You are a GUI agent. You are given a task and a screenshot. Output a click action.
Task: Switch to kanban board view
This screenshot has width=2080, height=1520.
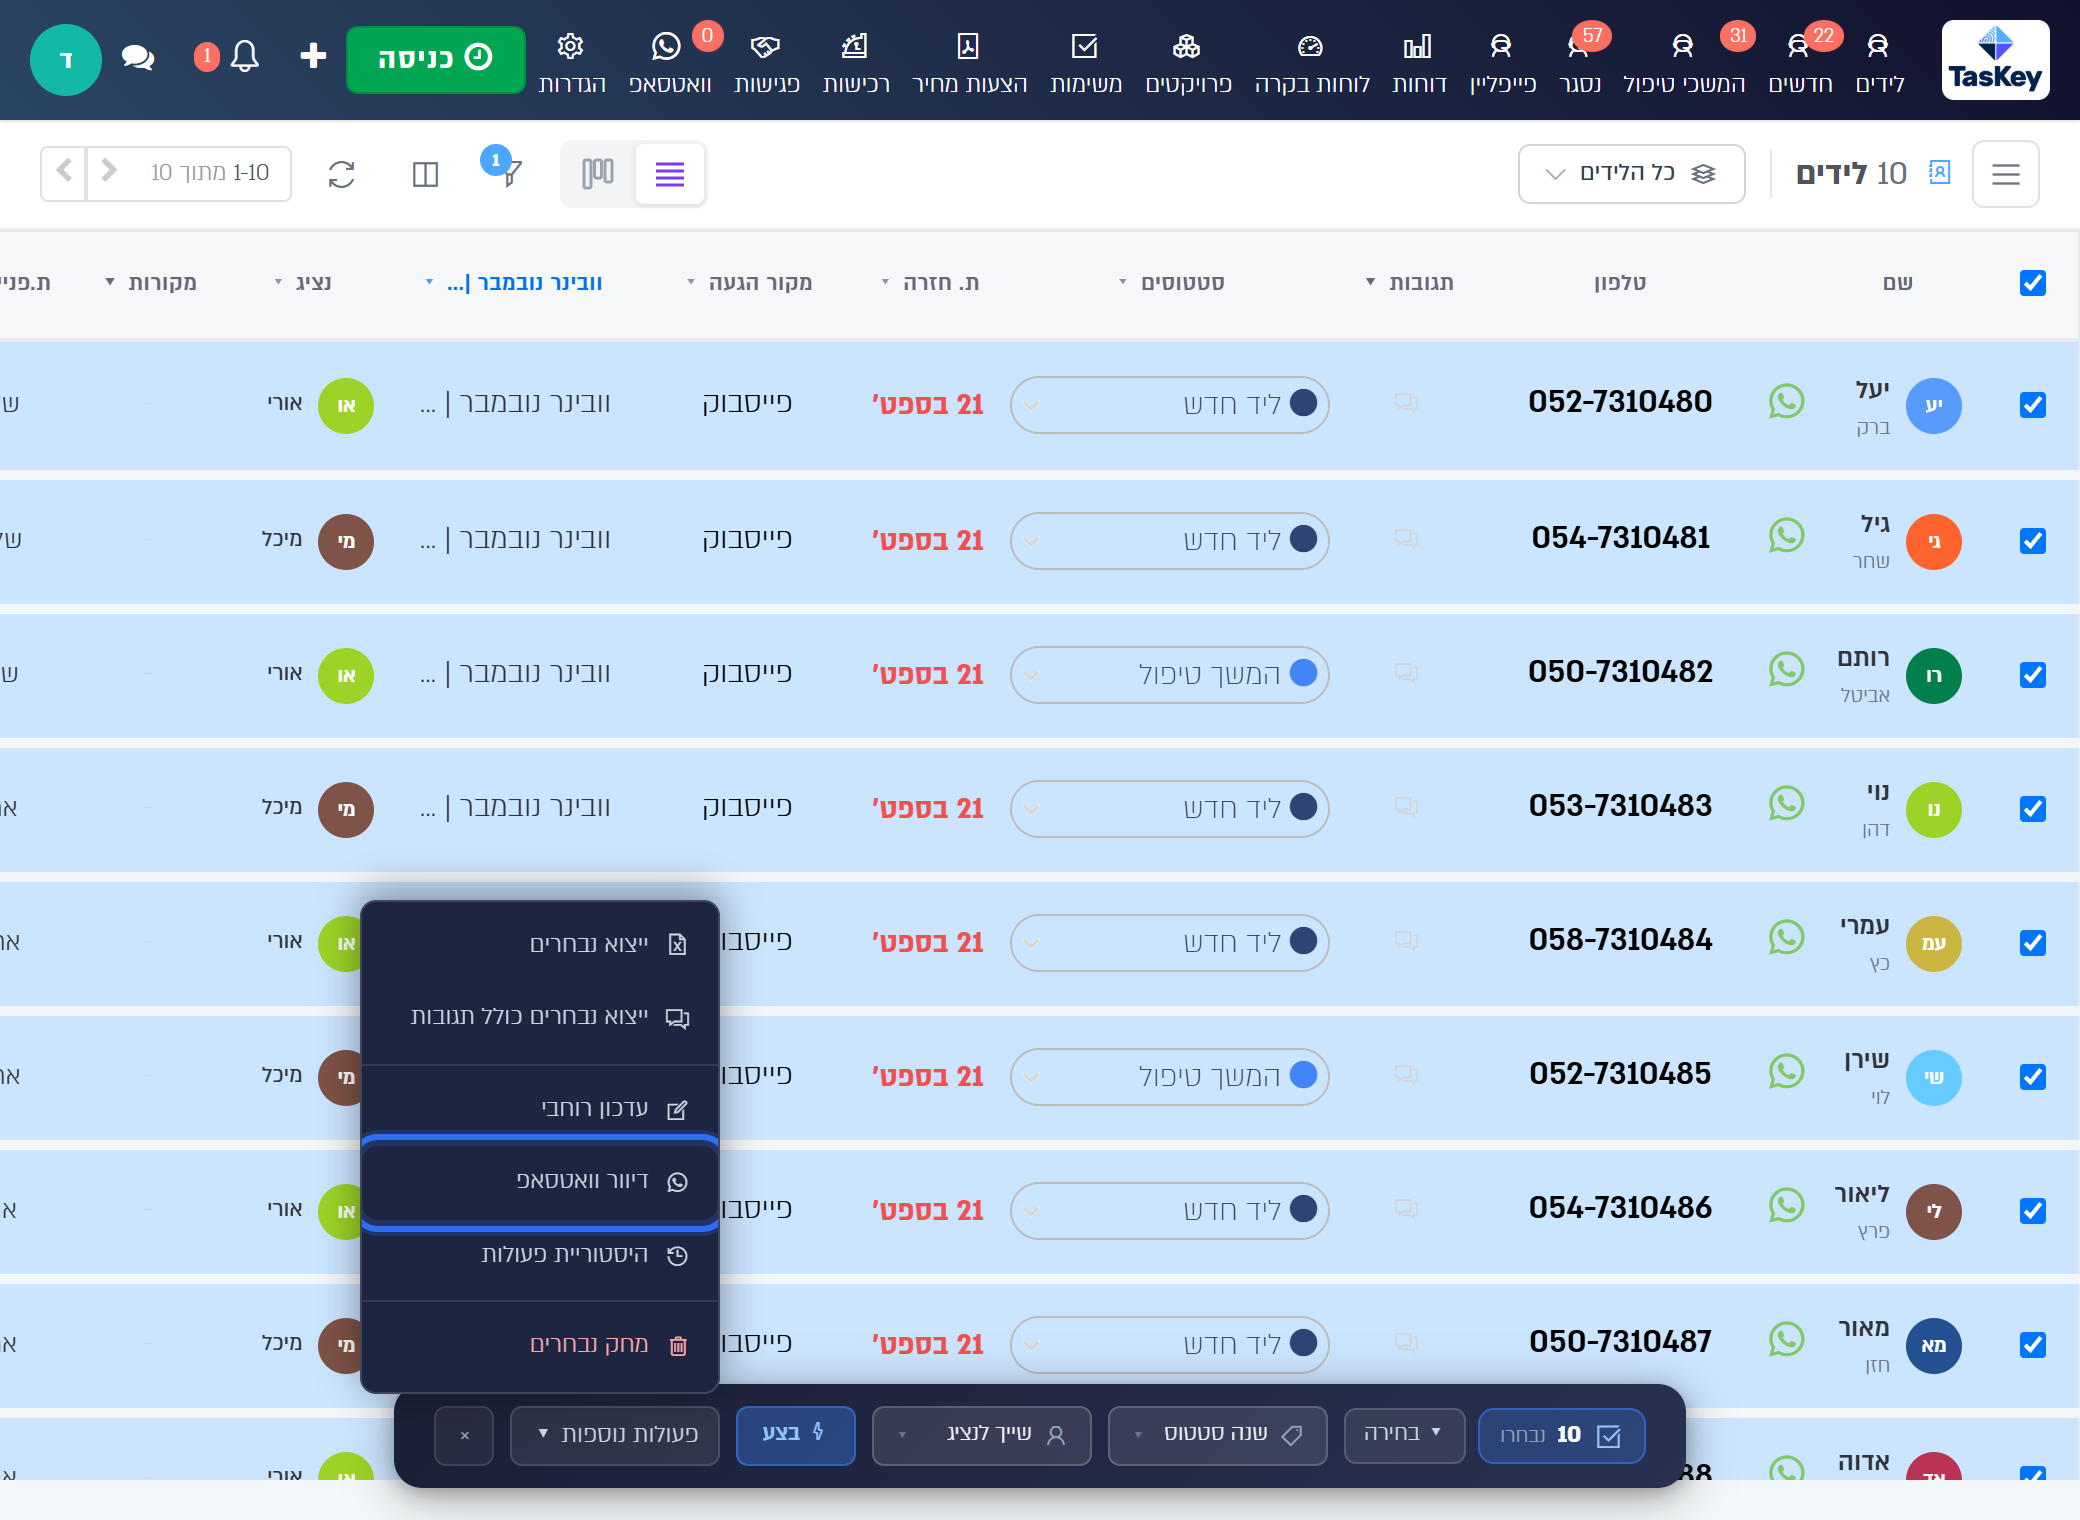(x=598, y=174)
